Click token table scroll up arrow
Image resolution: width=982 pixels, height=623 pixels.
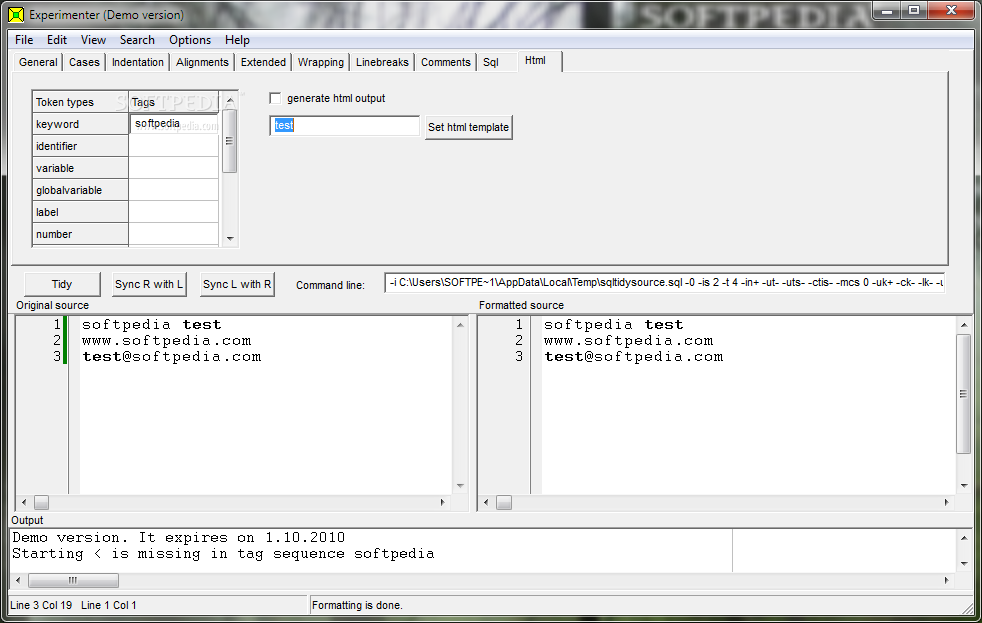(x=230, y=100)
